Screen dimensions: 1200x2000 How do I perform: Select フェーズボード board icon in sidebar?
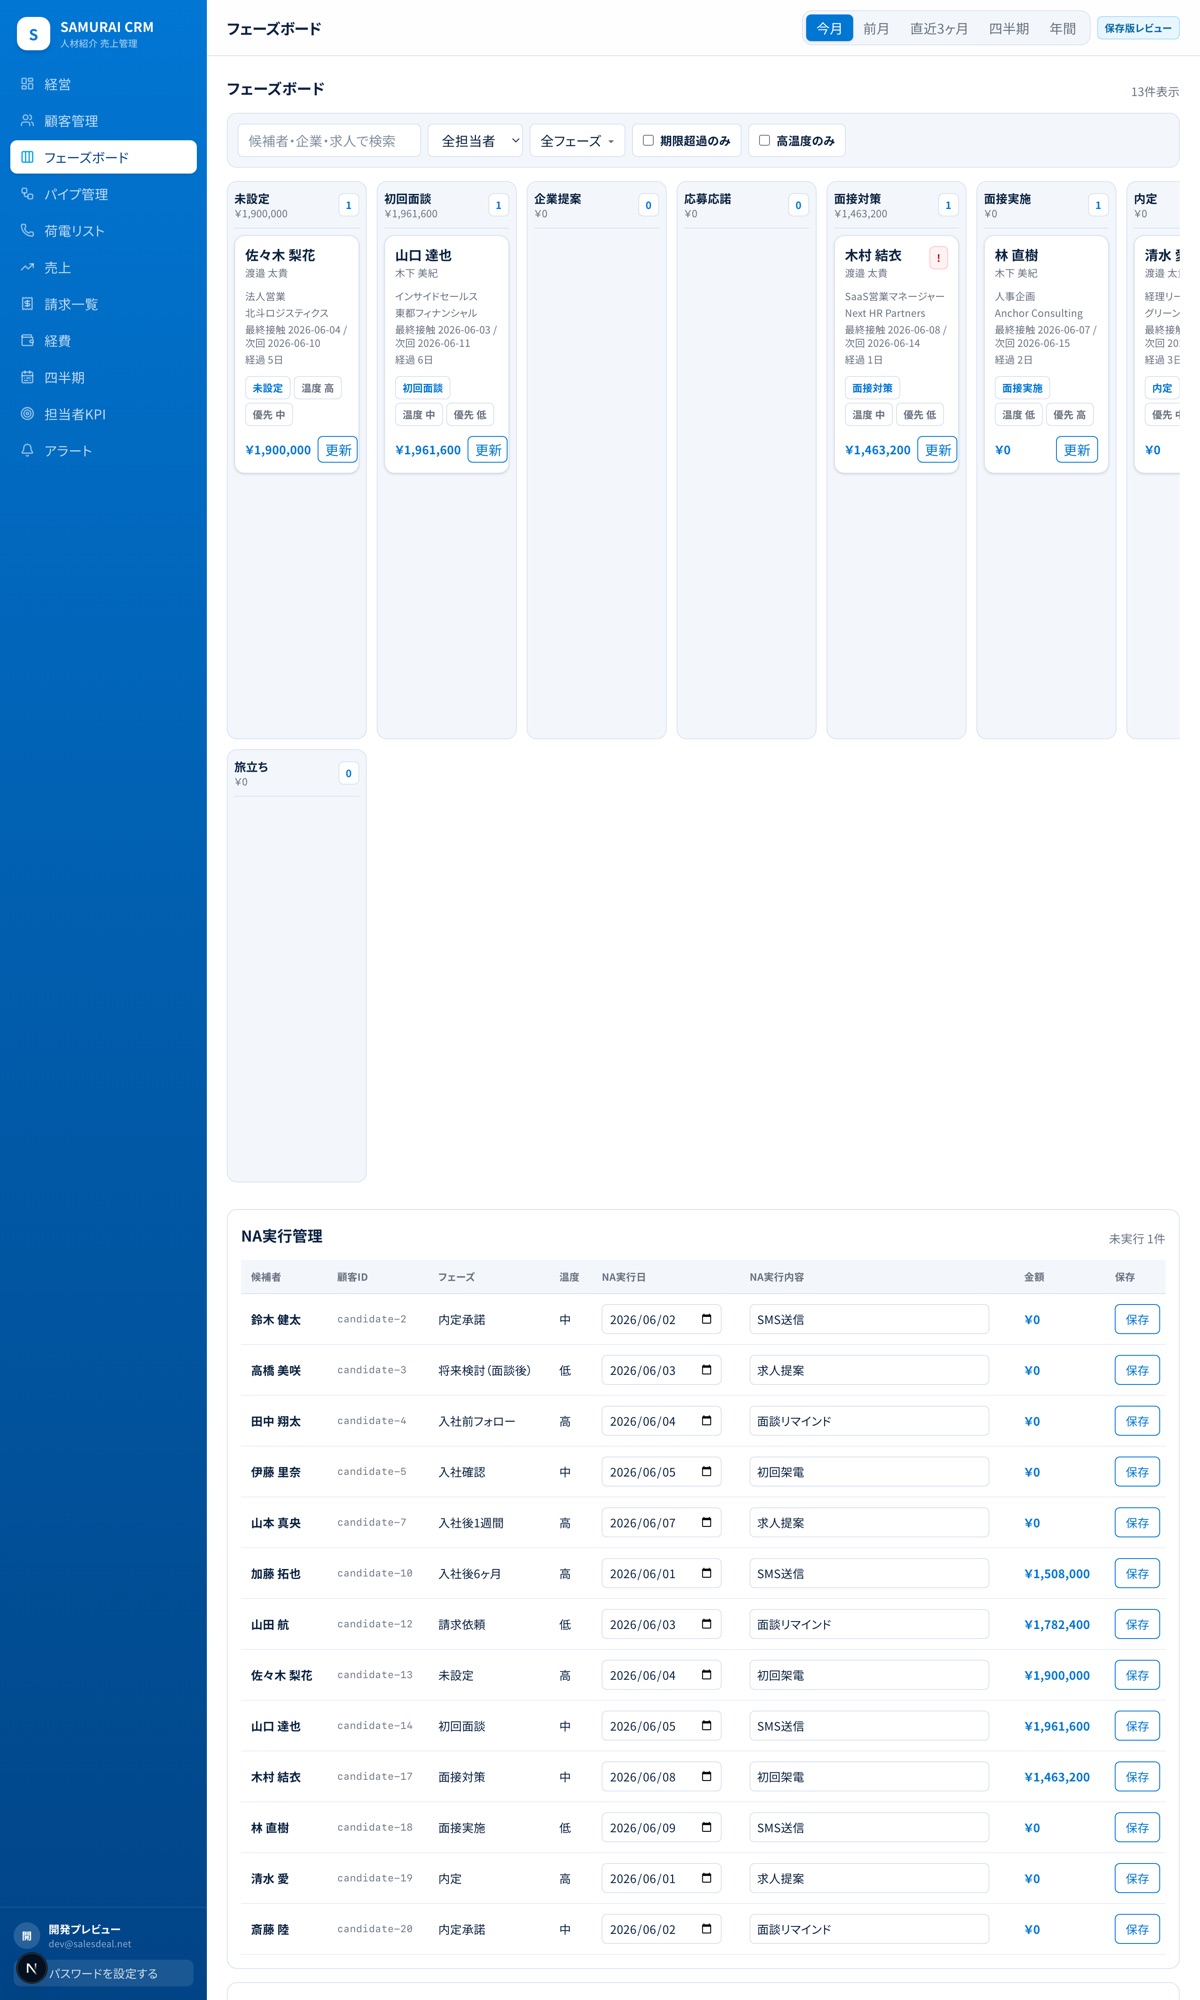tap(27, 157)
